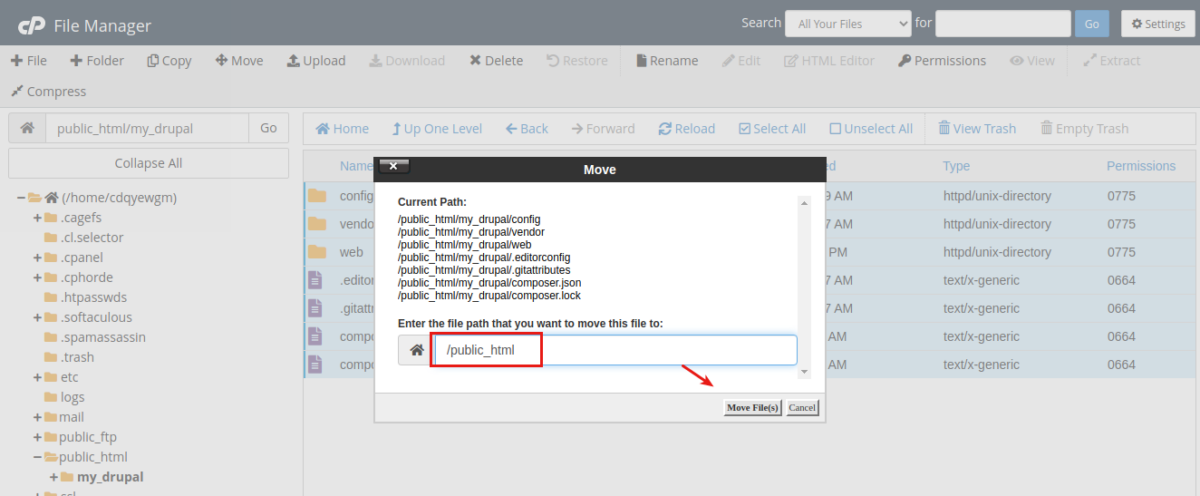Sort by the Type column header
This screenshot has height=496, width=1200.
point(956,166)
